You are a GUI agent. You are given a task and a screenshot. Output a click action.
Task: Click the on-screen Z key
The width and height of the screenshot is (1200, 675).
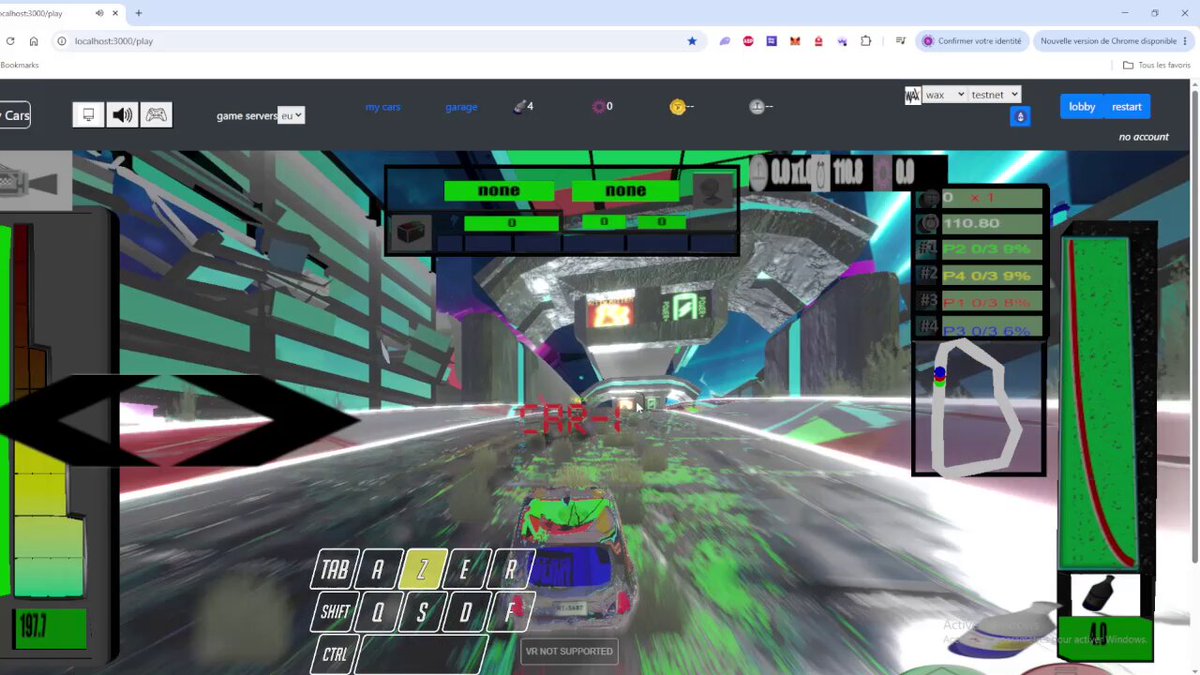(x=423, y=570)
